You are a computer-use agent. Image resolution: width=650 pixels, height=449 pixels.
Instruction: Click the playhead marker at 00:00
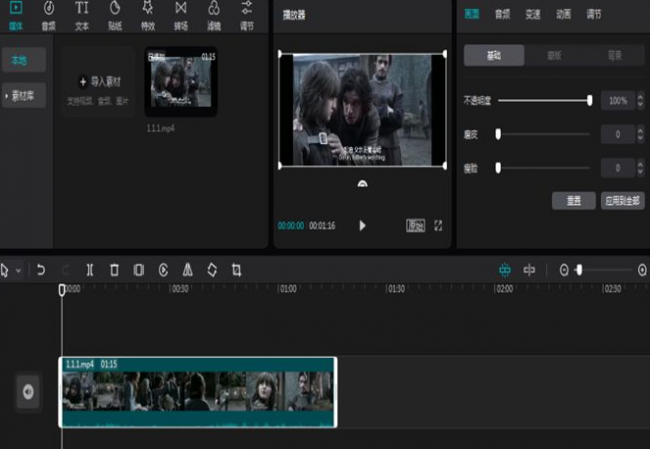point(62,290)
